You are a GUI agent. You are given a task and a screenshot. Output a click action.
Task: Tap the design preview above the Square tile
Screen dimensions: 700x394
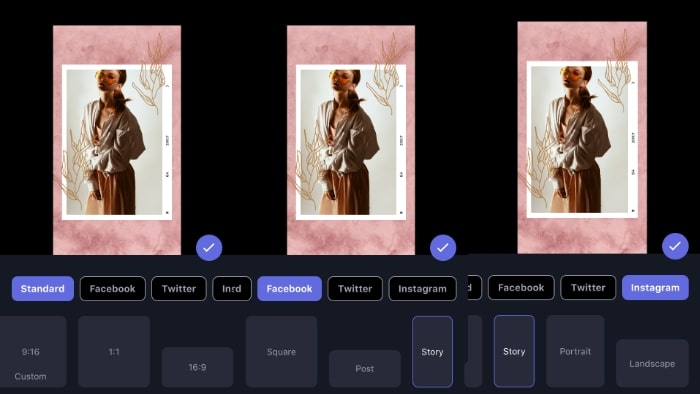351,140
